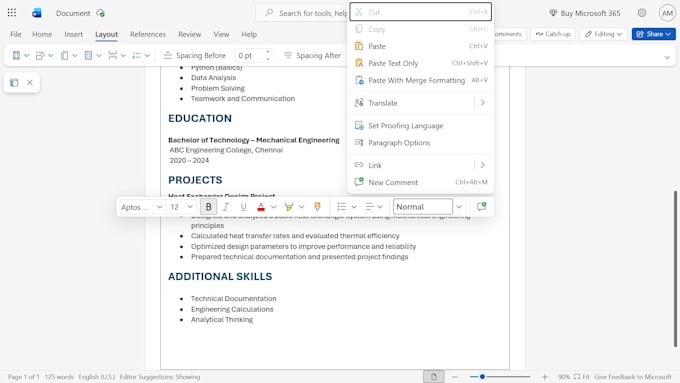Click the text highlight marker icon
The height and width of the screenshot is (383, 680).
(x=289, y=207)
